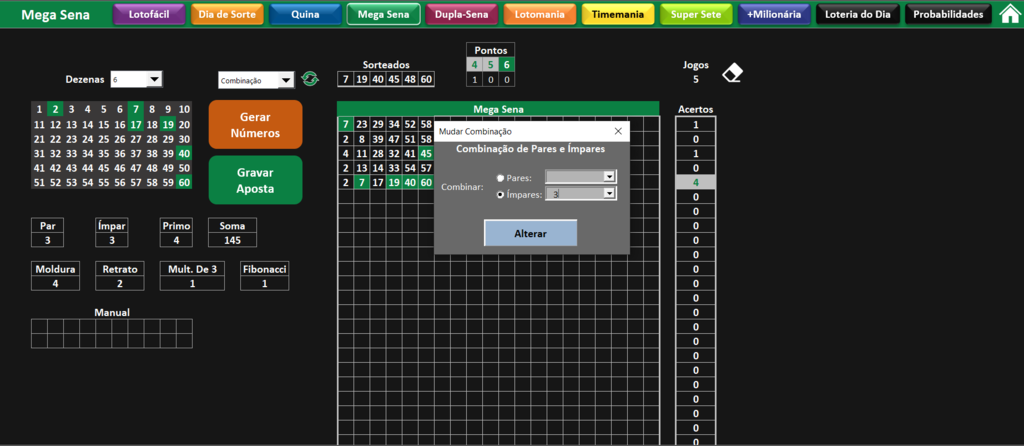This screenshot has width=1024, height=446.
Task: Click the Fibonacci value box
Action: [264, 283]
